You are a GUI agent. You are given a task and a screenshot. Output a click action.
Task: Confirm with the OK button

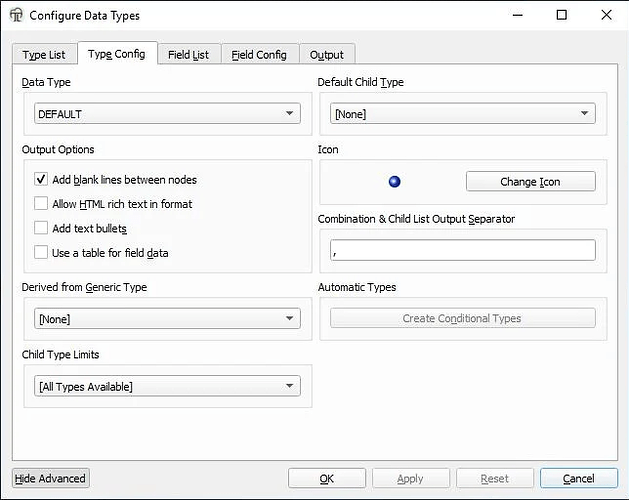(x=326, y=479)
